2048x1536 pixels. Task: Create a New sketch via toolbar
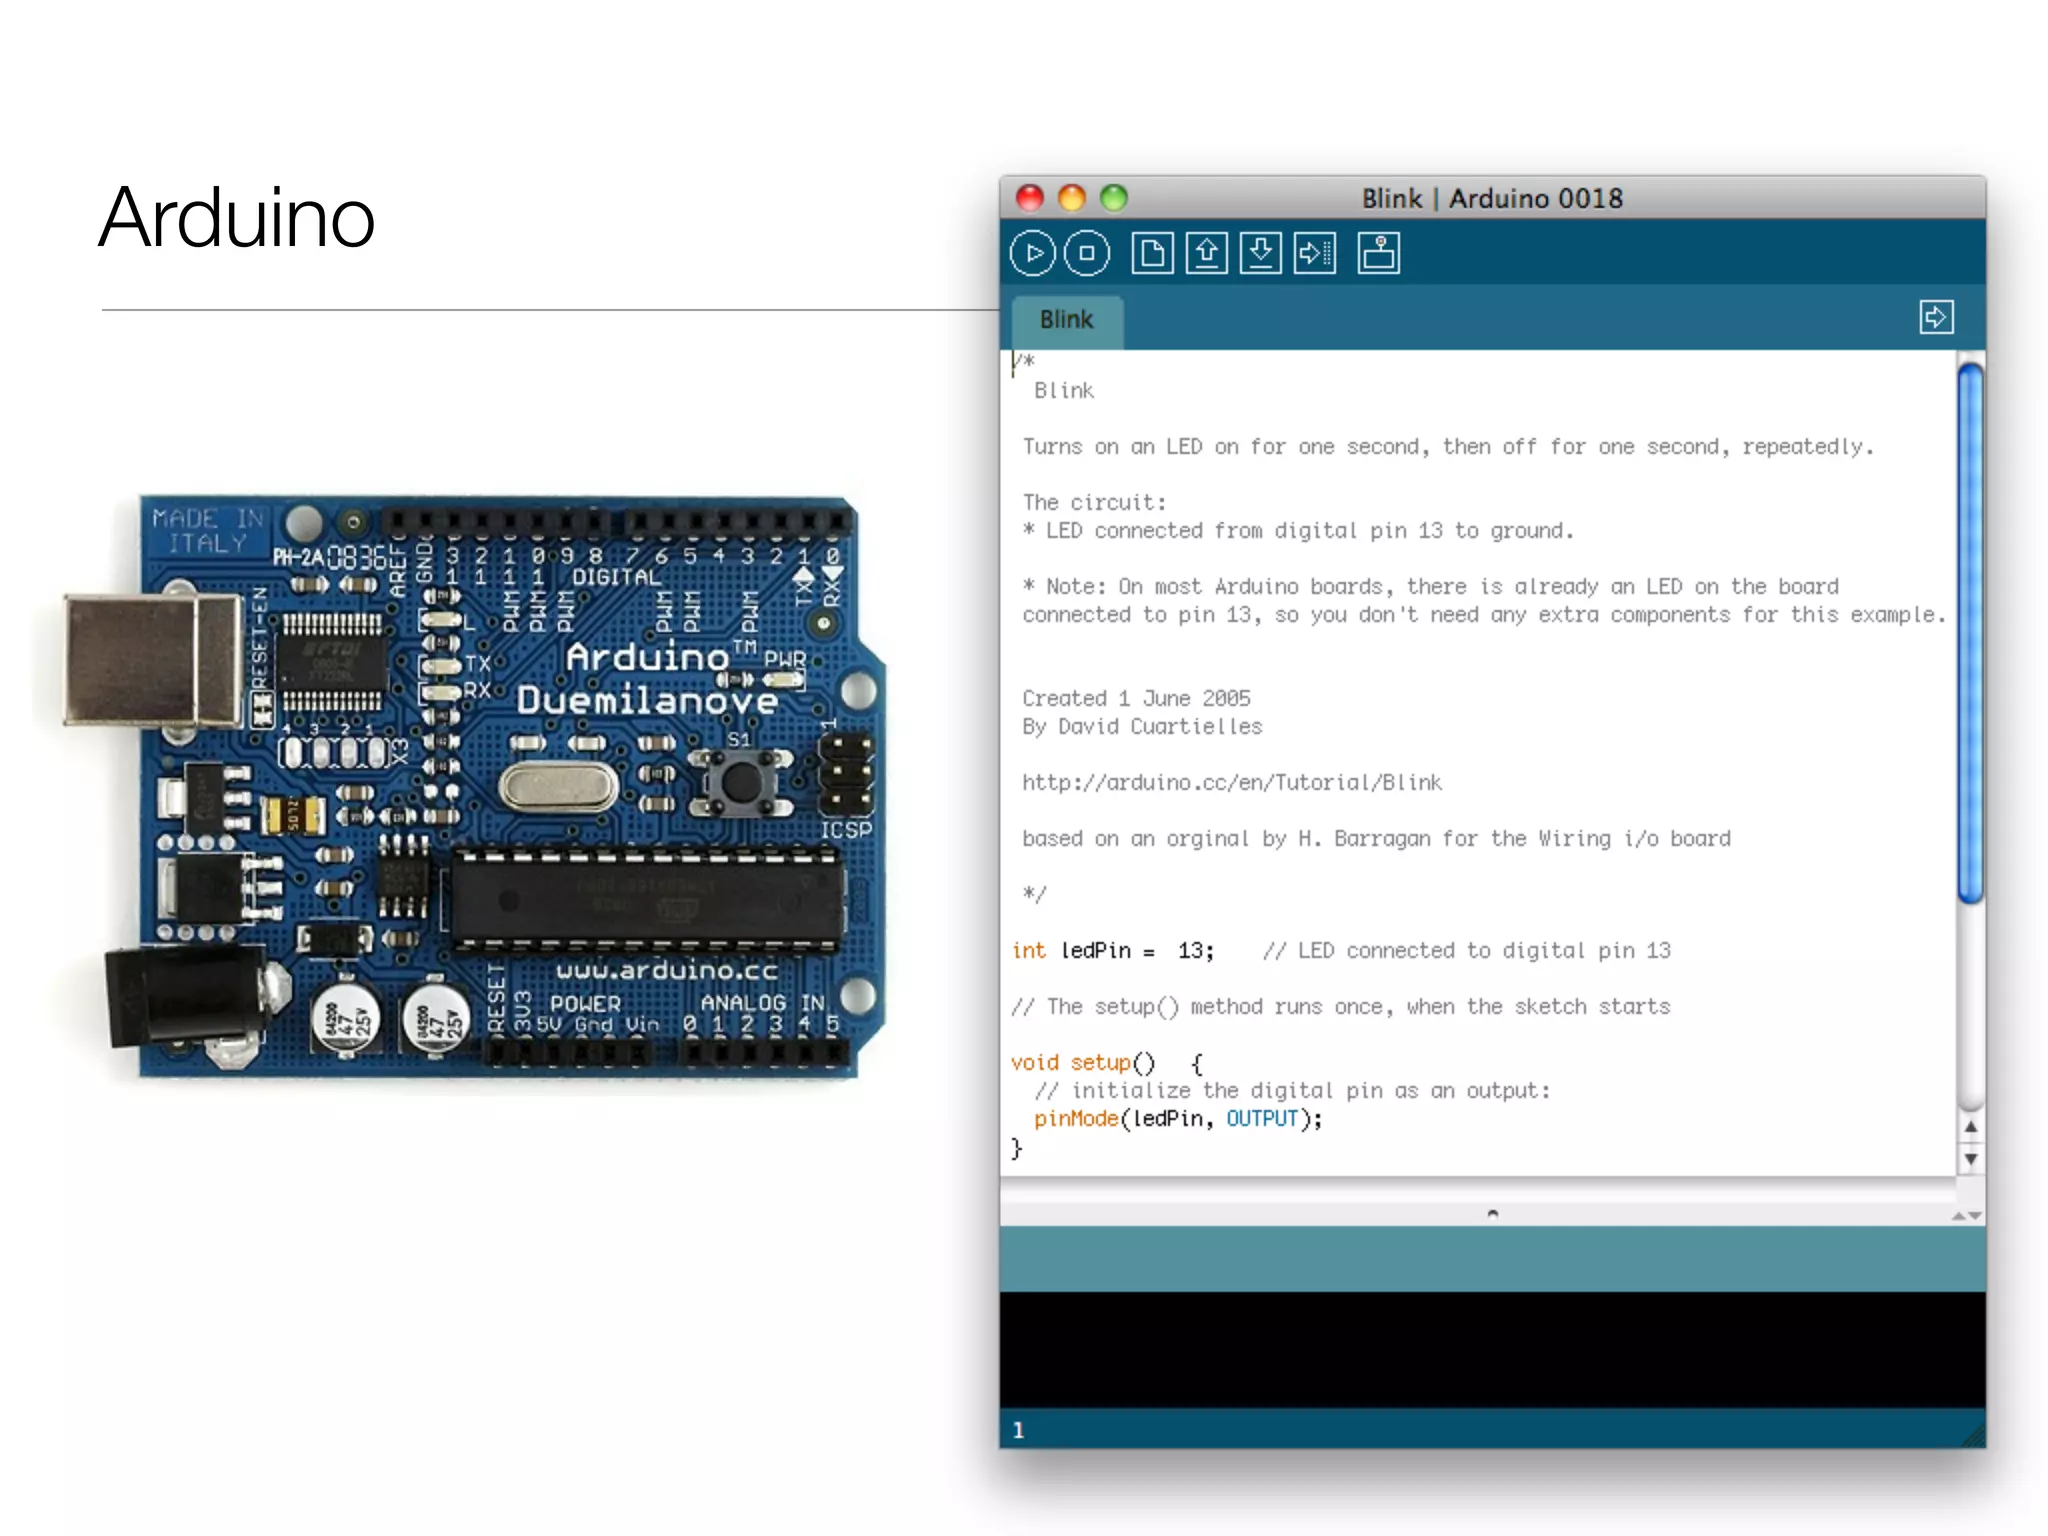coord(1152,254)
